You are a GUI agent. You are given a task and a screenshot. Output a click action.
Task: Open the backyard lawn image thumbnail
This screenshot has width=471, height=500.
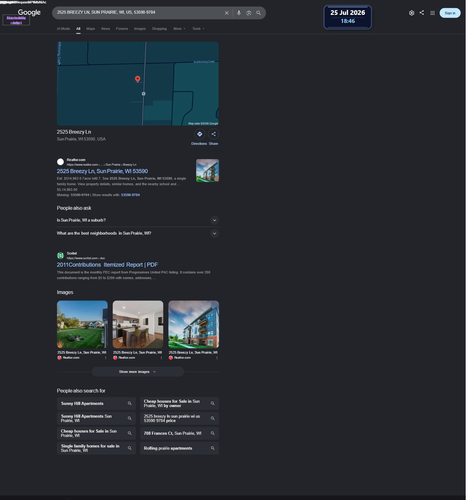click(82, 324)
